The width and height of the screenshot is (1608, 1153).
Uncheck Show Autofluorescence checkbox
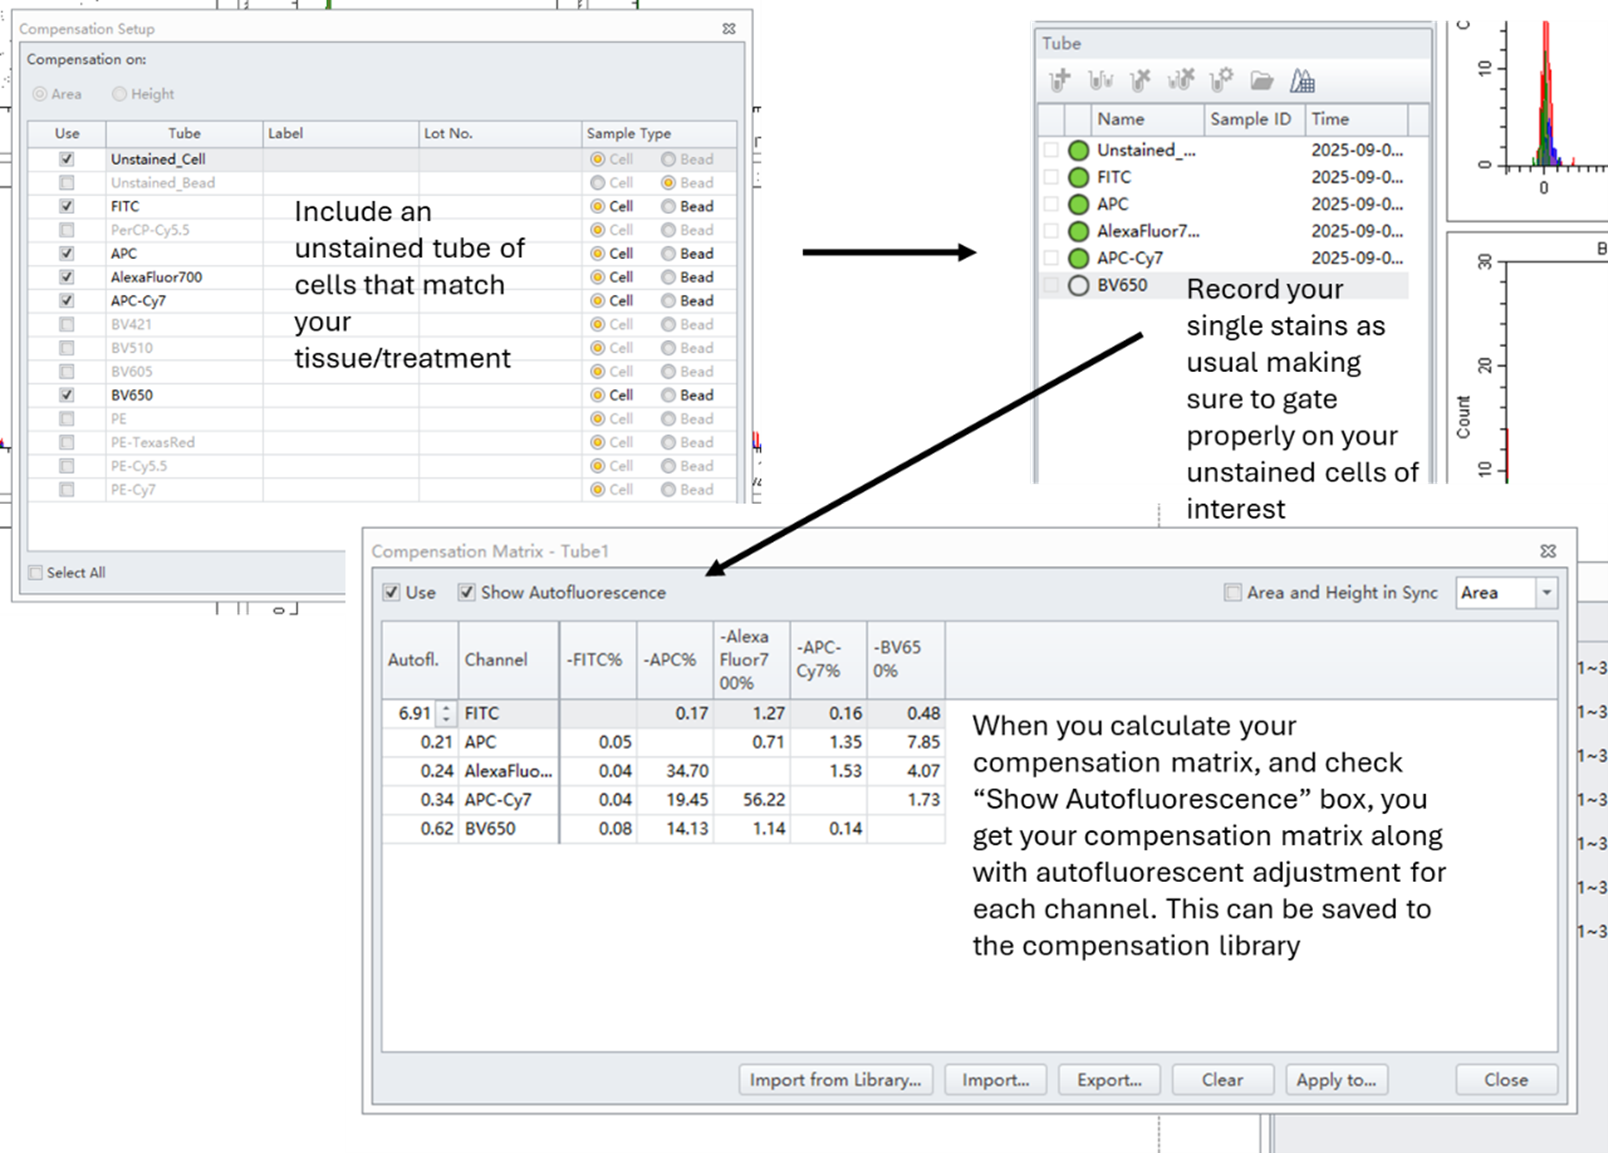(x=466, y=592)
